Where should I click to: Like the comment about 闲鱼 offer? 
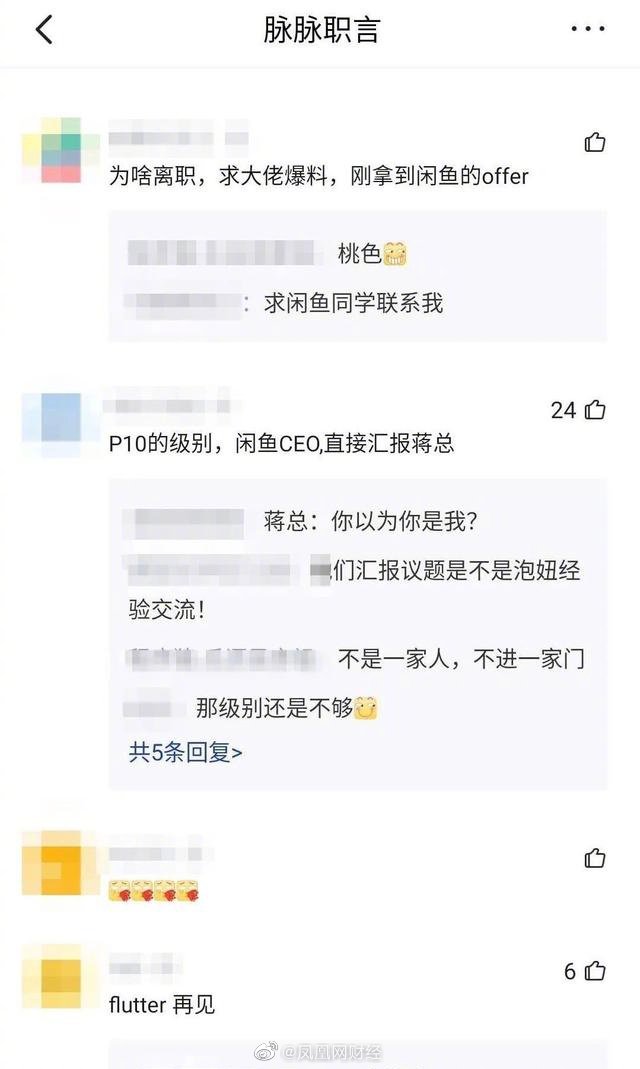(595, 142)
